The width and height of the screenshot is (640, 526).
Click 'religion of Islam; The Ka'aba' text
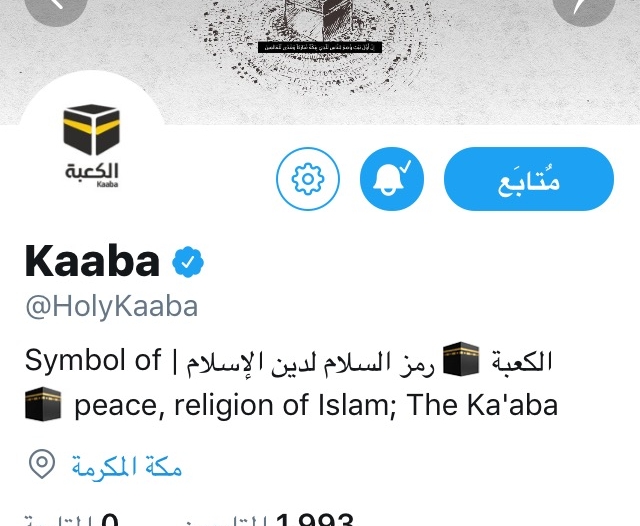click(366, 405)
